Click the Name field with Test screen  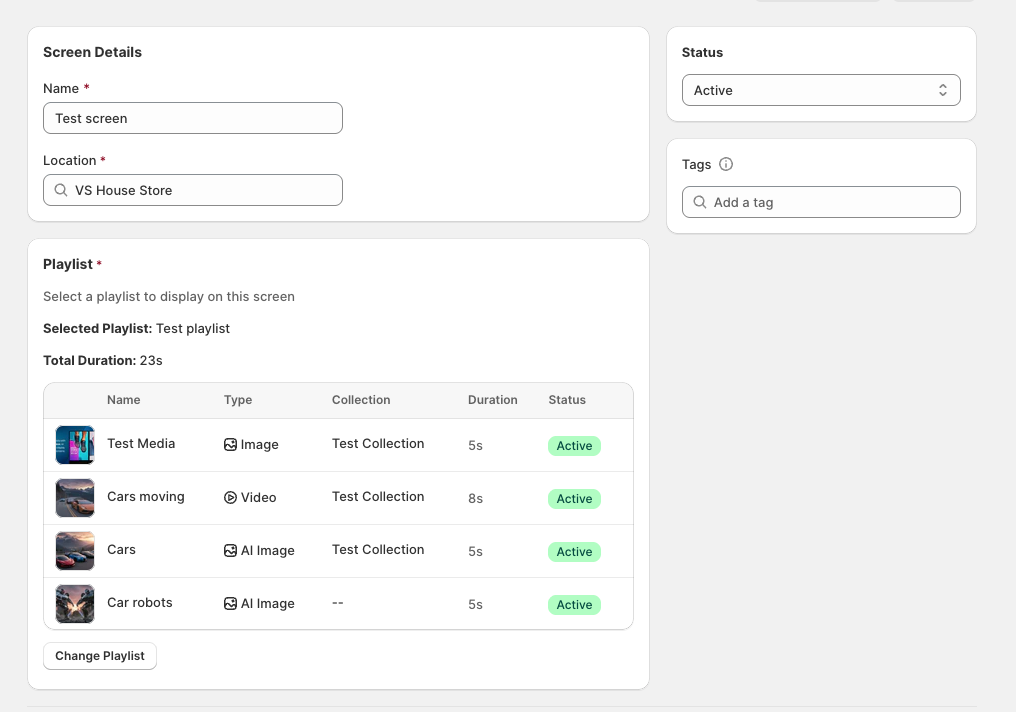pyautogui.click(x=192, y=118)
